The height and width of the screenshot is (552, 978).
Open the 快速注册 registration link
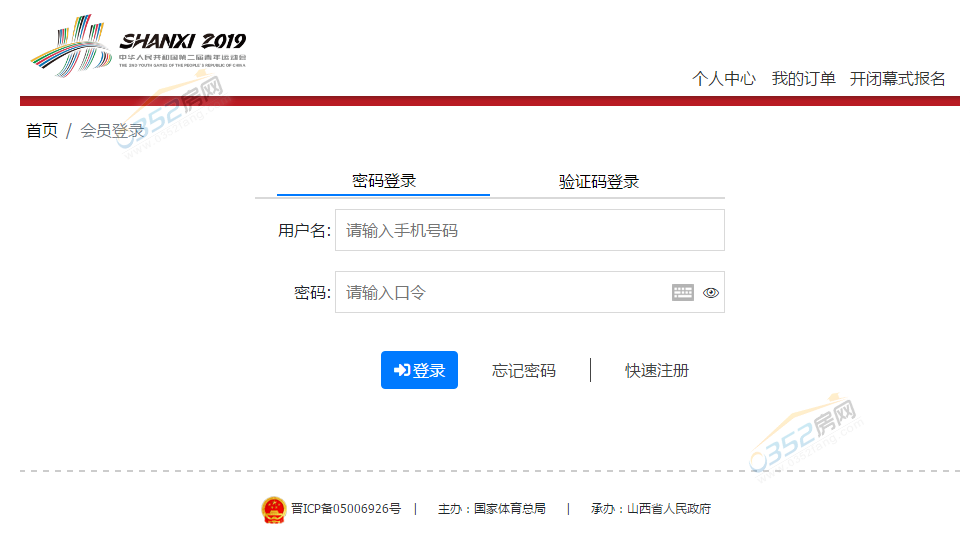click(657, 371)
